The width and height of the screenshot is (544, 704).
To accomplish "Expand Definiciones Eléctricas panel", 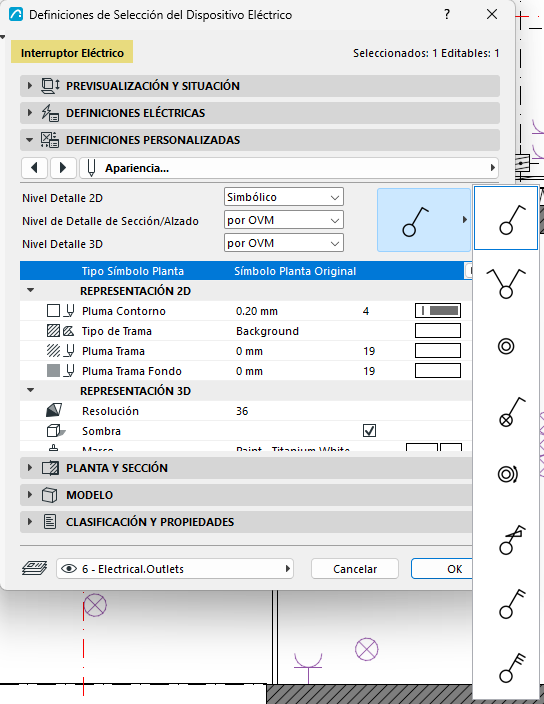I will pos(30,112).
